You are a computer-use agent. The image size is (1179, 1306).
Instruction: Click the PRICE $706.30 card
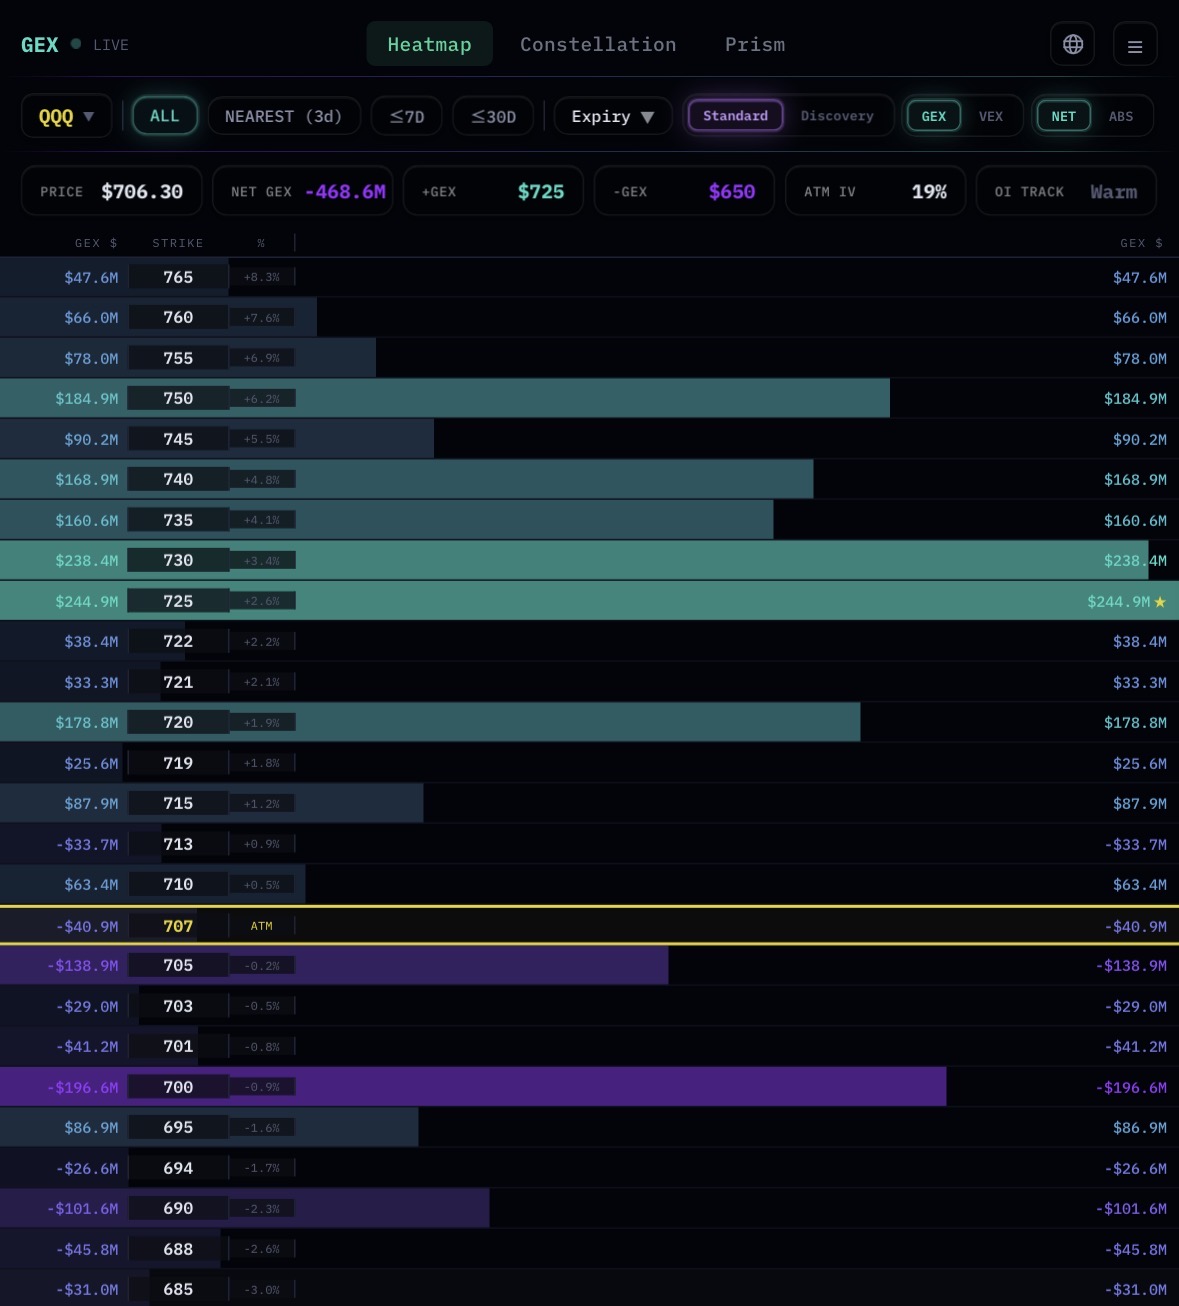tap(112, 191)
